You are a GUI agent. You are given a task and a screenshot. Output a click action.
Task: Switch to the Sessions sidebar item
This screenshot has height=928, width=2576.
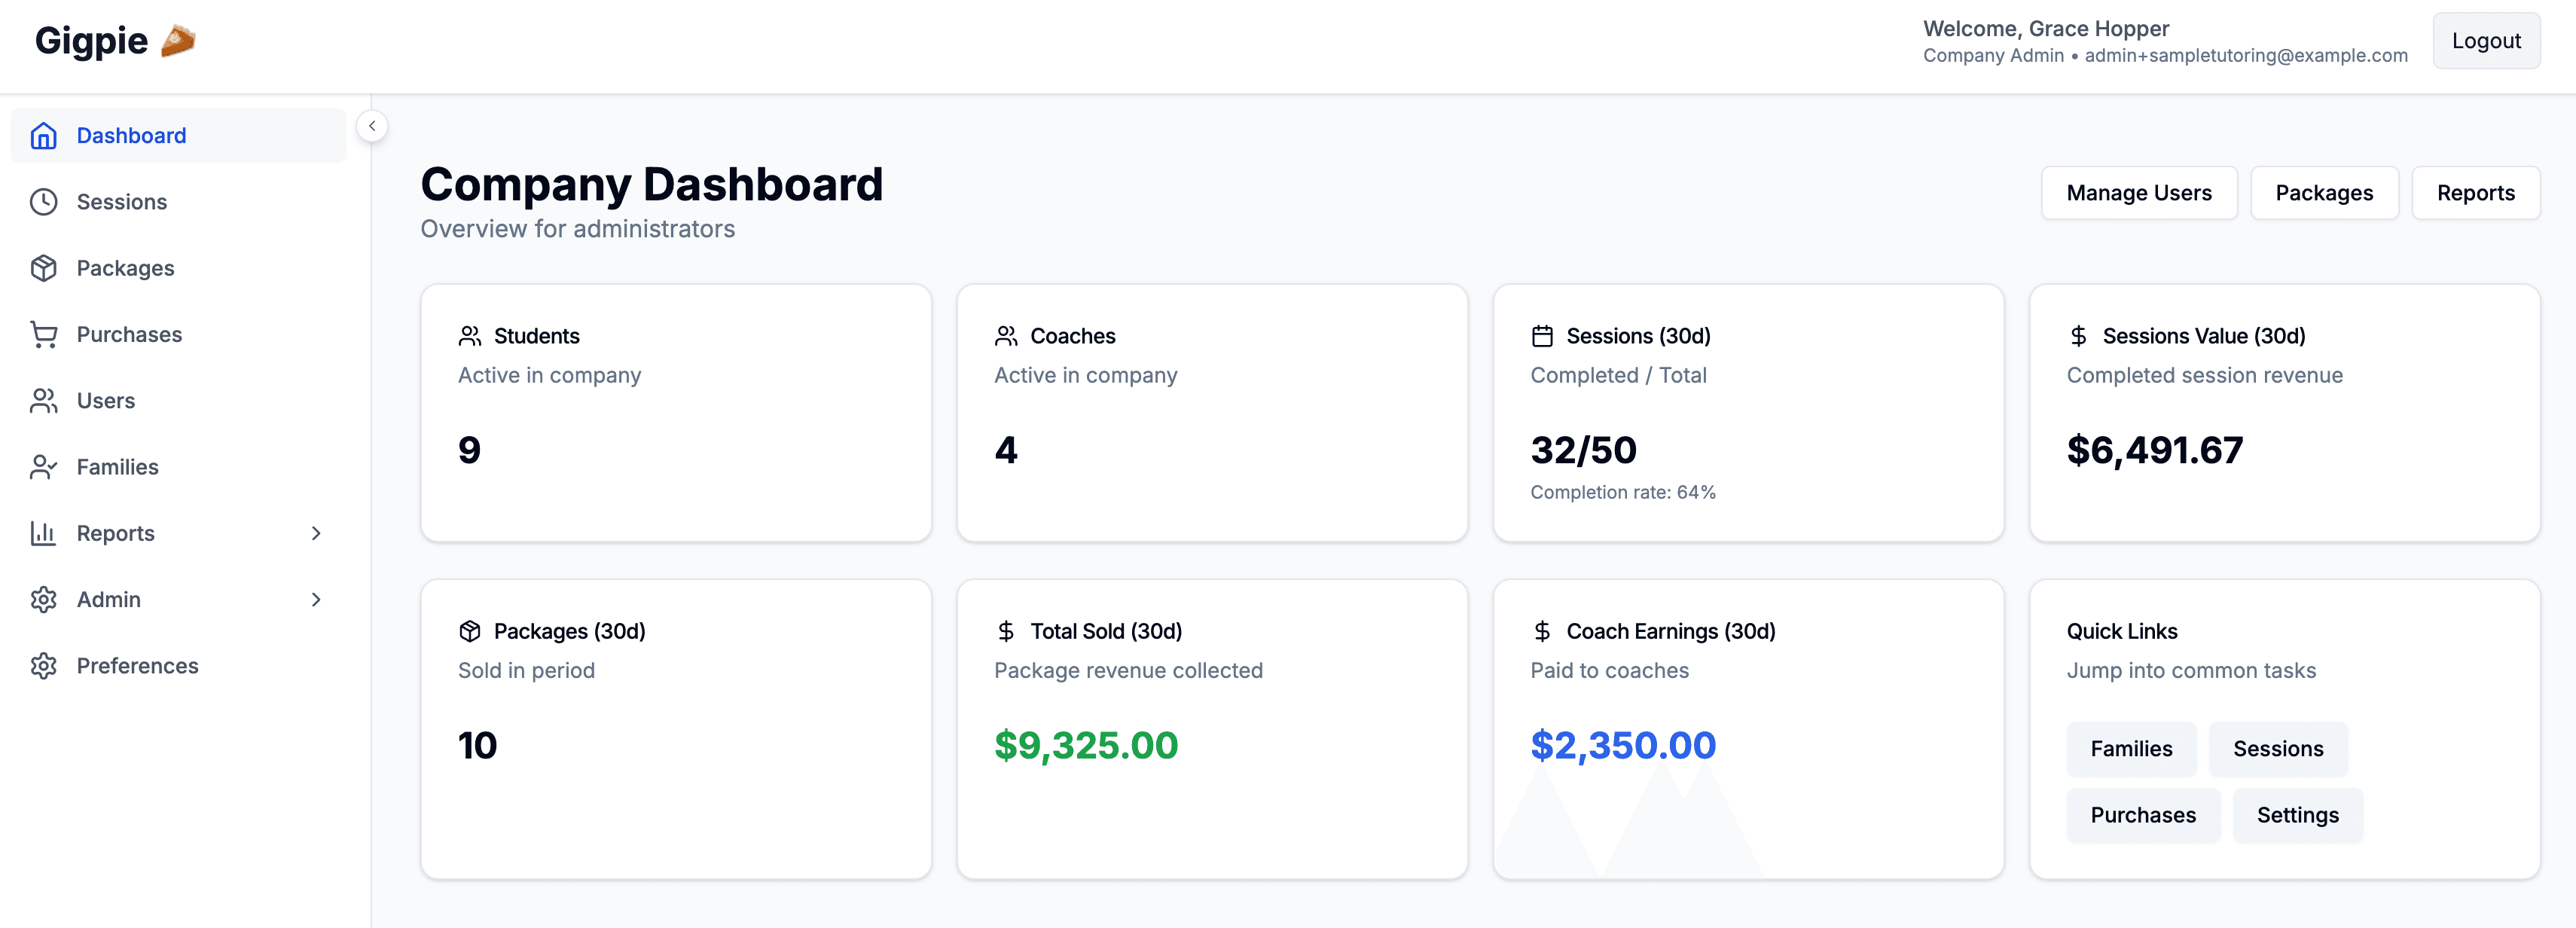click(x=121, y=201)
